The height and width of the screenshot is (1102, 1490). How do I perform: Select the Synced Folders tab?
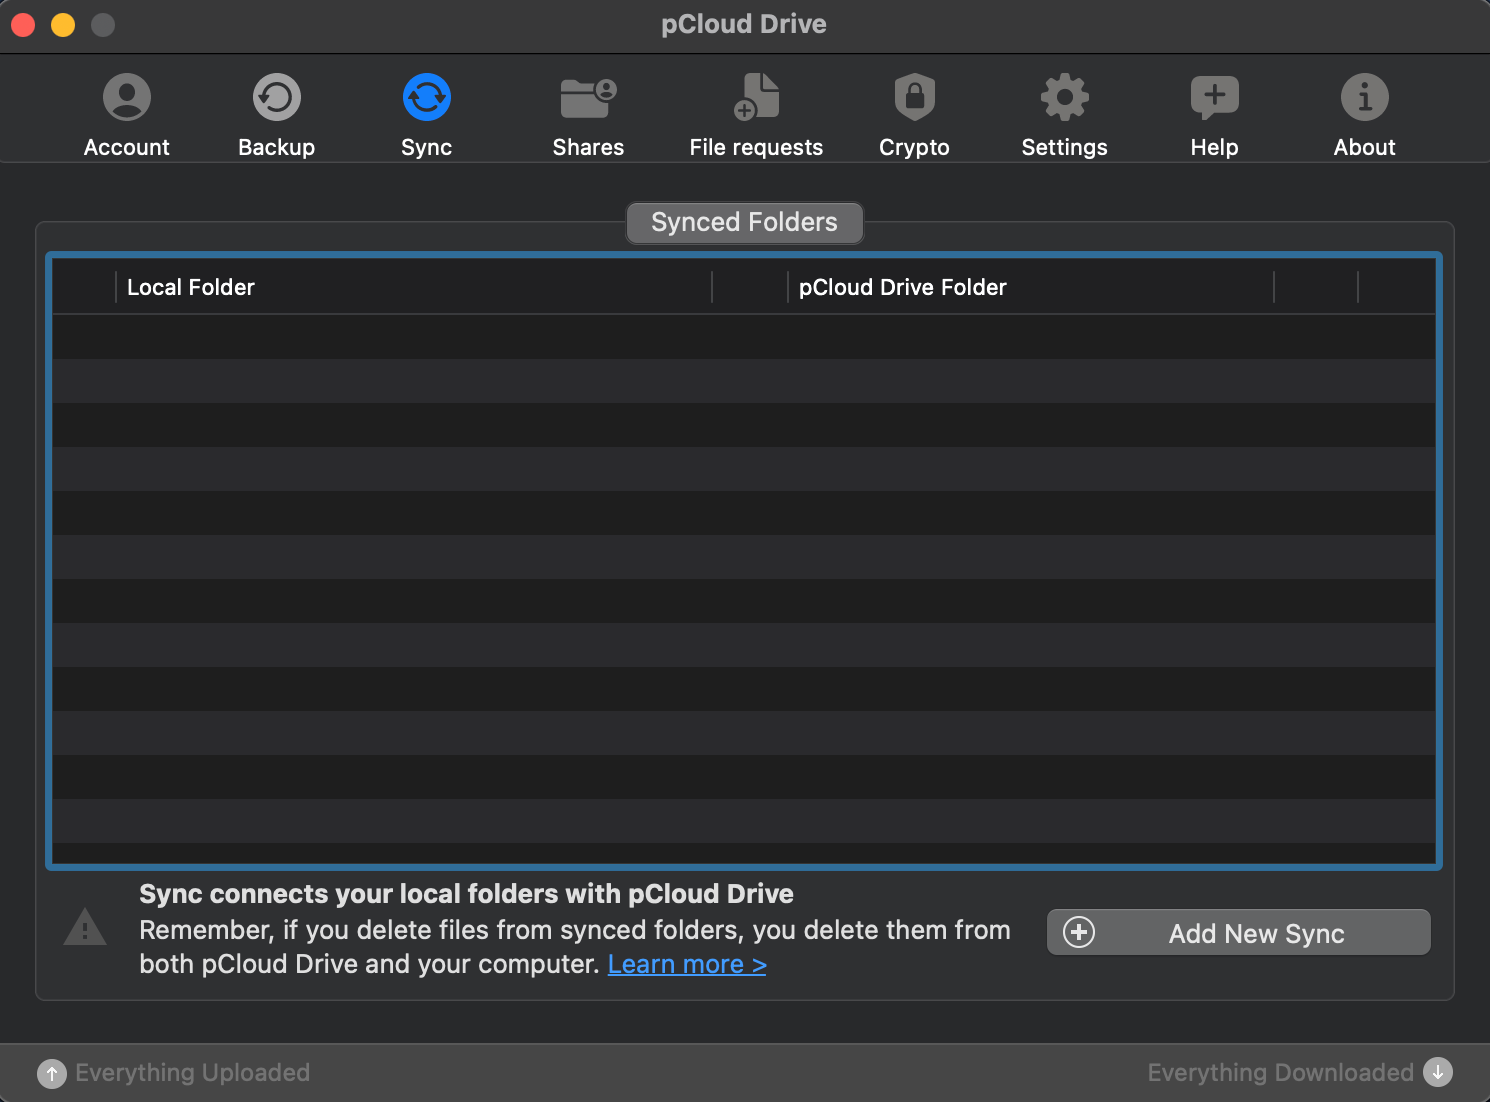point(744,222)
